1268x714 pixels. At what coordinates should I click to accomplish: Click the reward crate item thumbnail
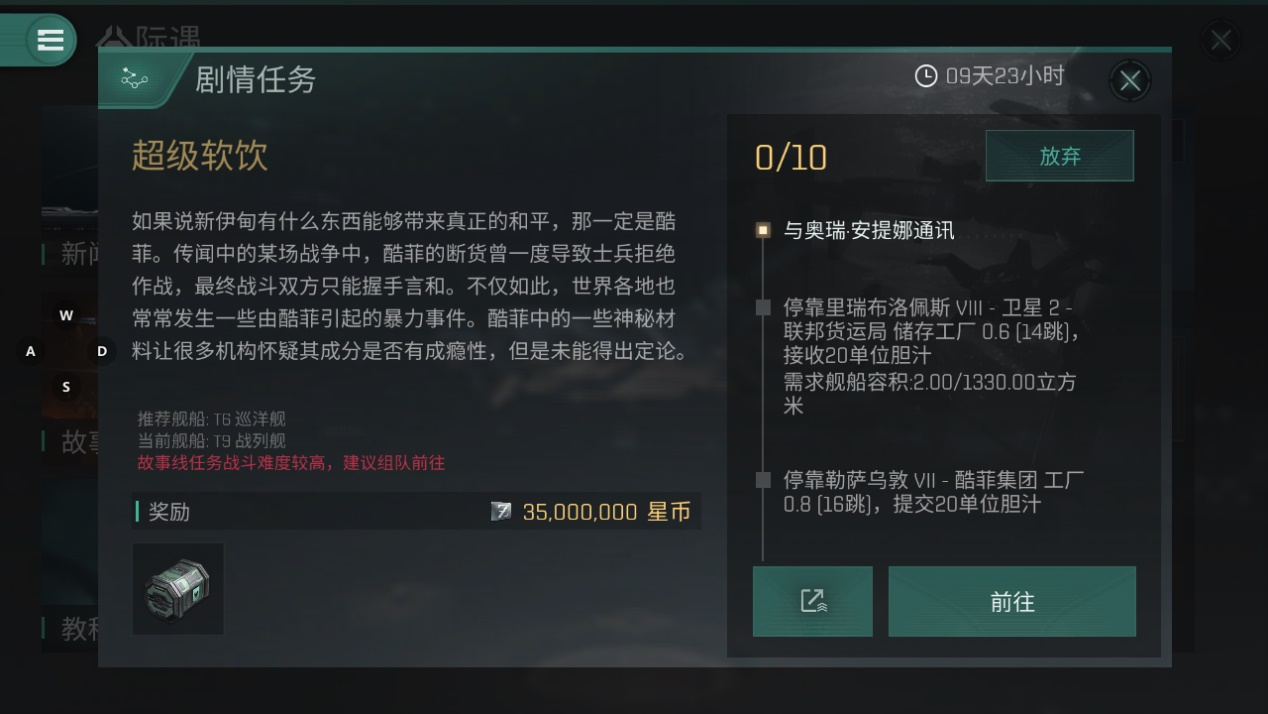pos(178,588)
